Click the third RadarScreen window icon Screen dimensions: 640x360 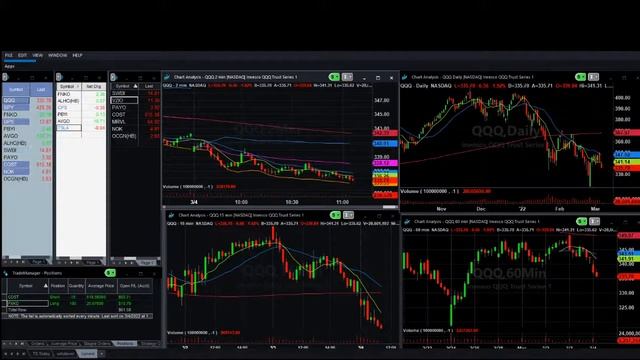113,77
